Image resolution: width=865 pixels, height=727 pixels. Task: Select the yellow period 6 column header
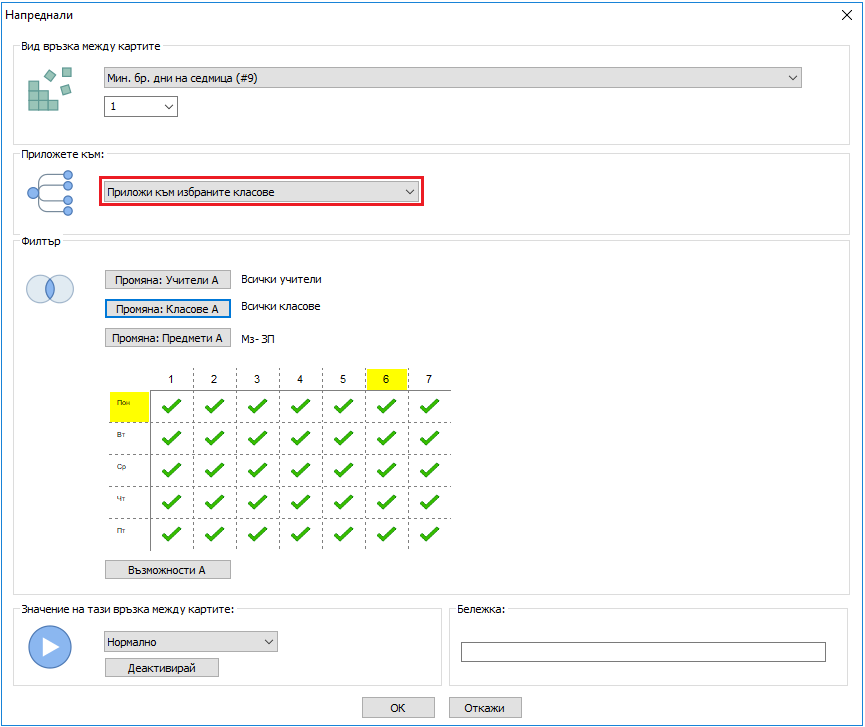[386, 379]
